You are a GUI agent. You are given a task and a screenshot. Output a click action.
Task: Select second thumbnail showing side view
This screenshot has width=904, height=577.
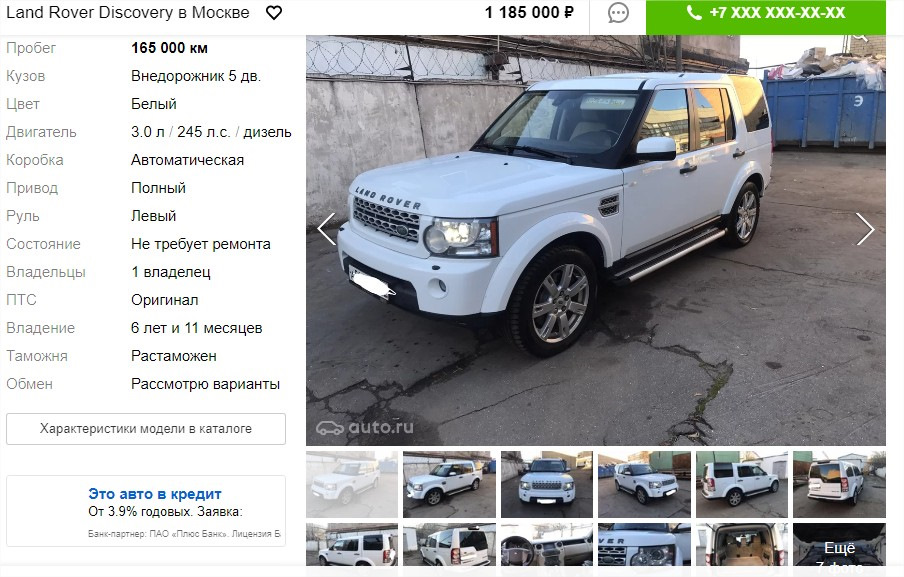point(449,484)
